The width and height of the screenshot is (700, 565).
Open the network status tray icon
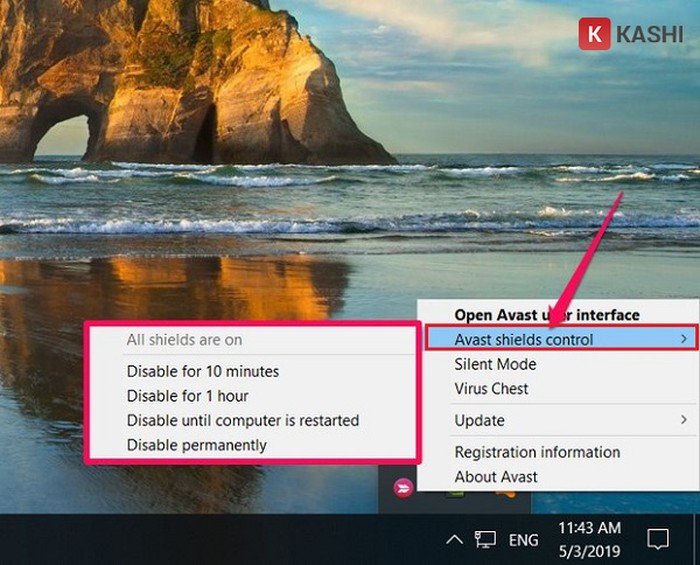click(x=485, y=540)
